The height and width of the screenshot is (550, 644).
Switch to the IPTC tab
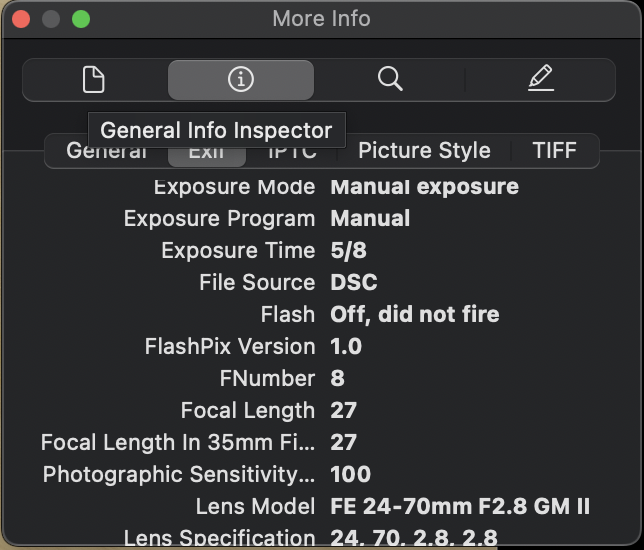tap(292, 153)
